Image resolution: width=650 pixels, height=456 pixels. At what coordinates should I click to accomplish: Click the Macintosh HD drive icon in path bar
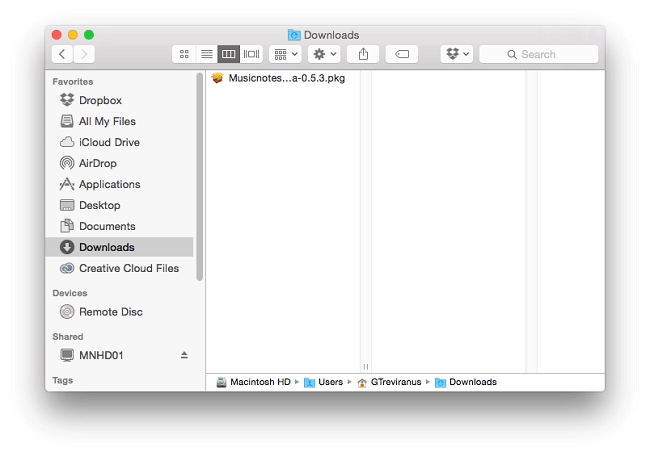coord(221,382)
